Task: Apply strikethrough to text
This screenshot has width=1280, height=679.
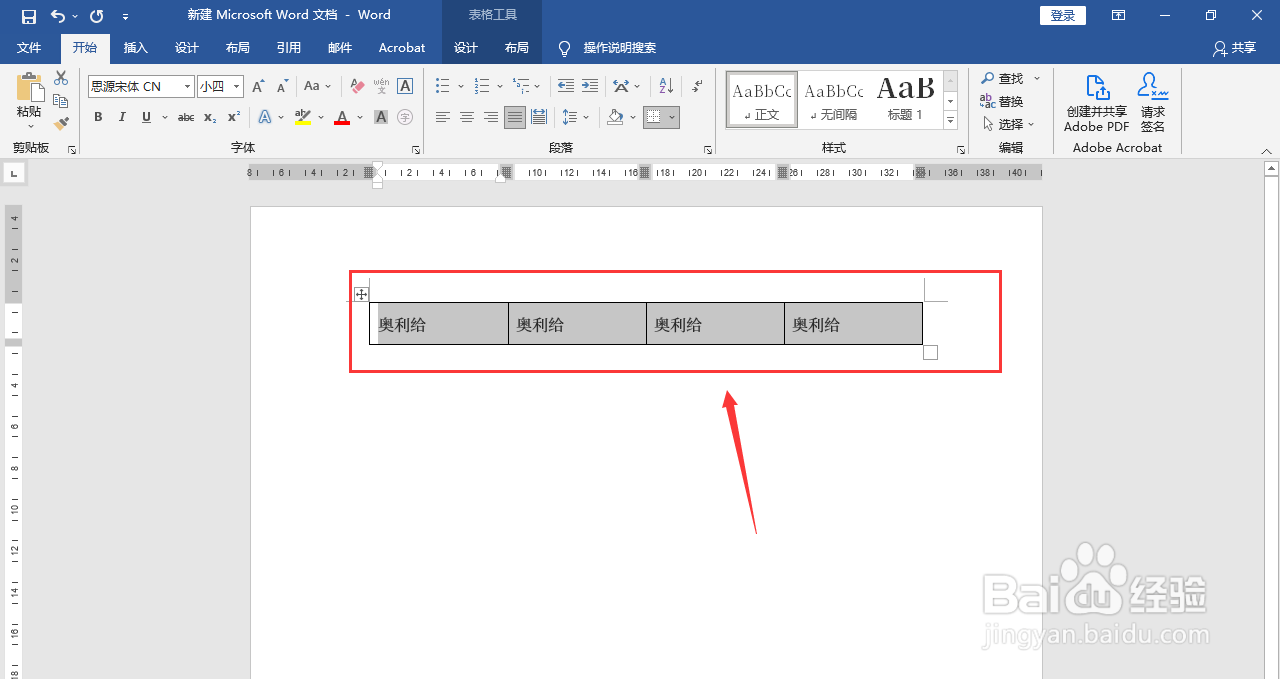Action: [185, 117]
